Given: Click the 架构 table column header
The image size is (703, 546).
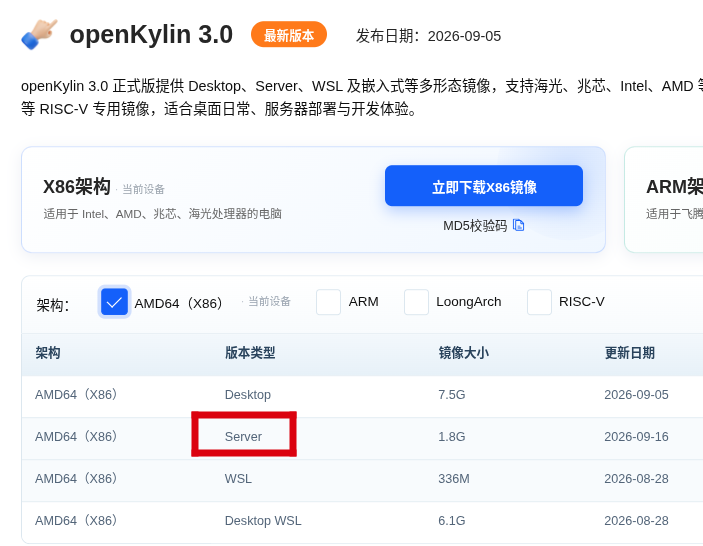Looking at the screenshot, I should pyautogui.click(x=48, y=353).
